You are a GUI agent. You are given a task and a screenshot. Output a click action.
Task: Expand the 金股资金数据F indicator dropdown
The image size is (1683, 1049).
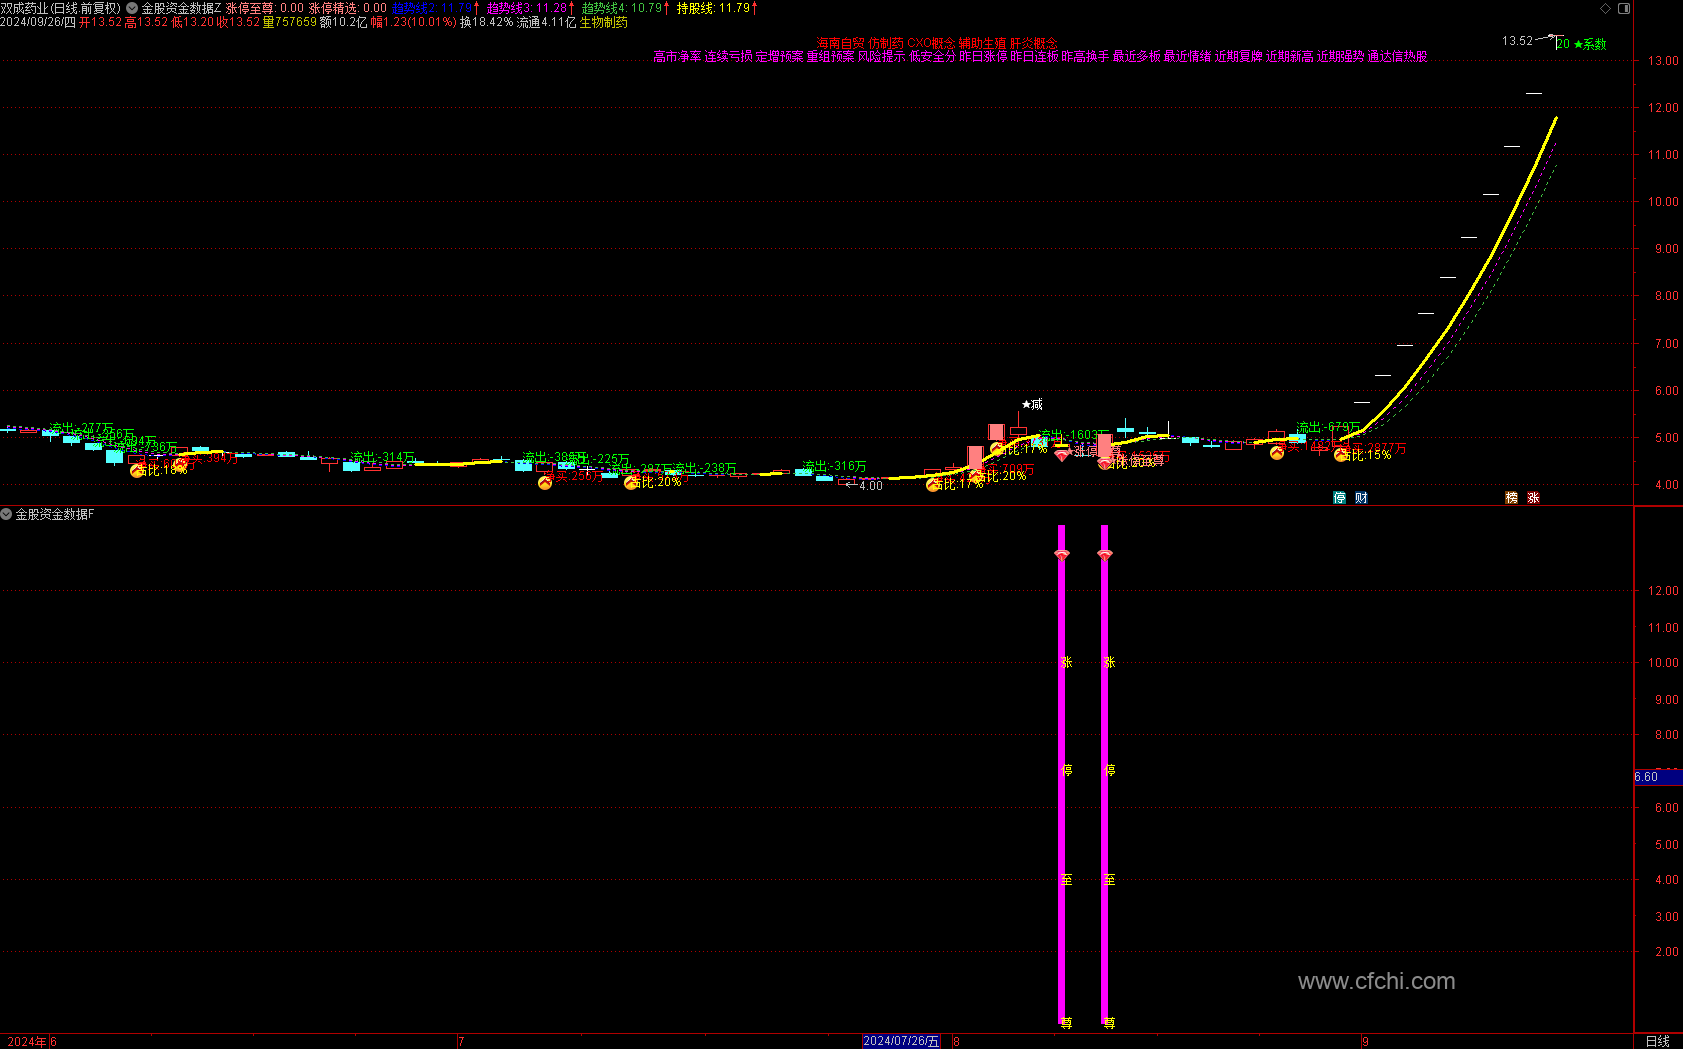click(6, 514)
